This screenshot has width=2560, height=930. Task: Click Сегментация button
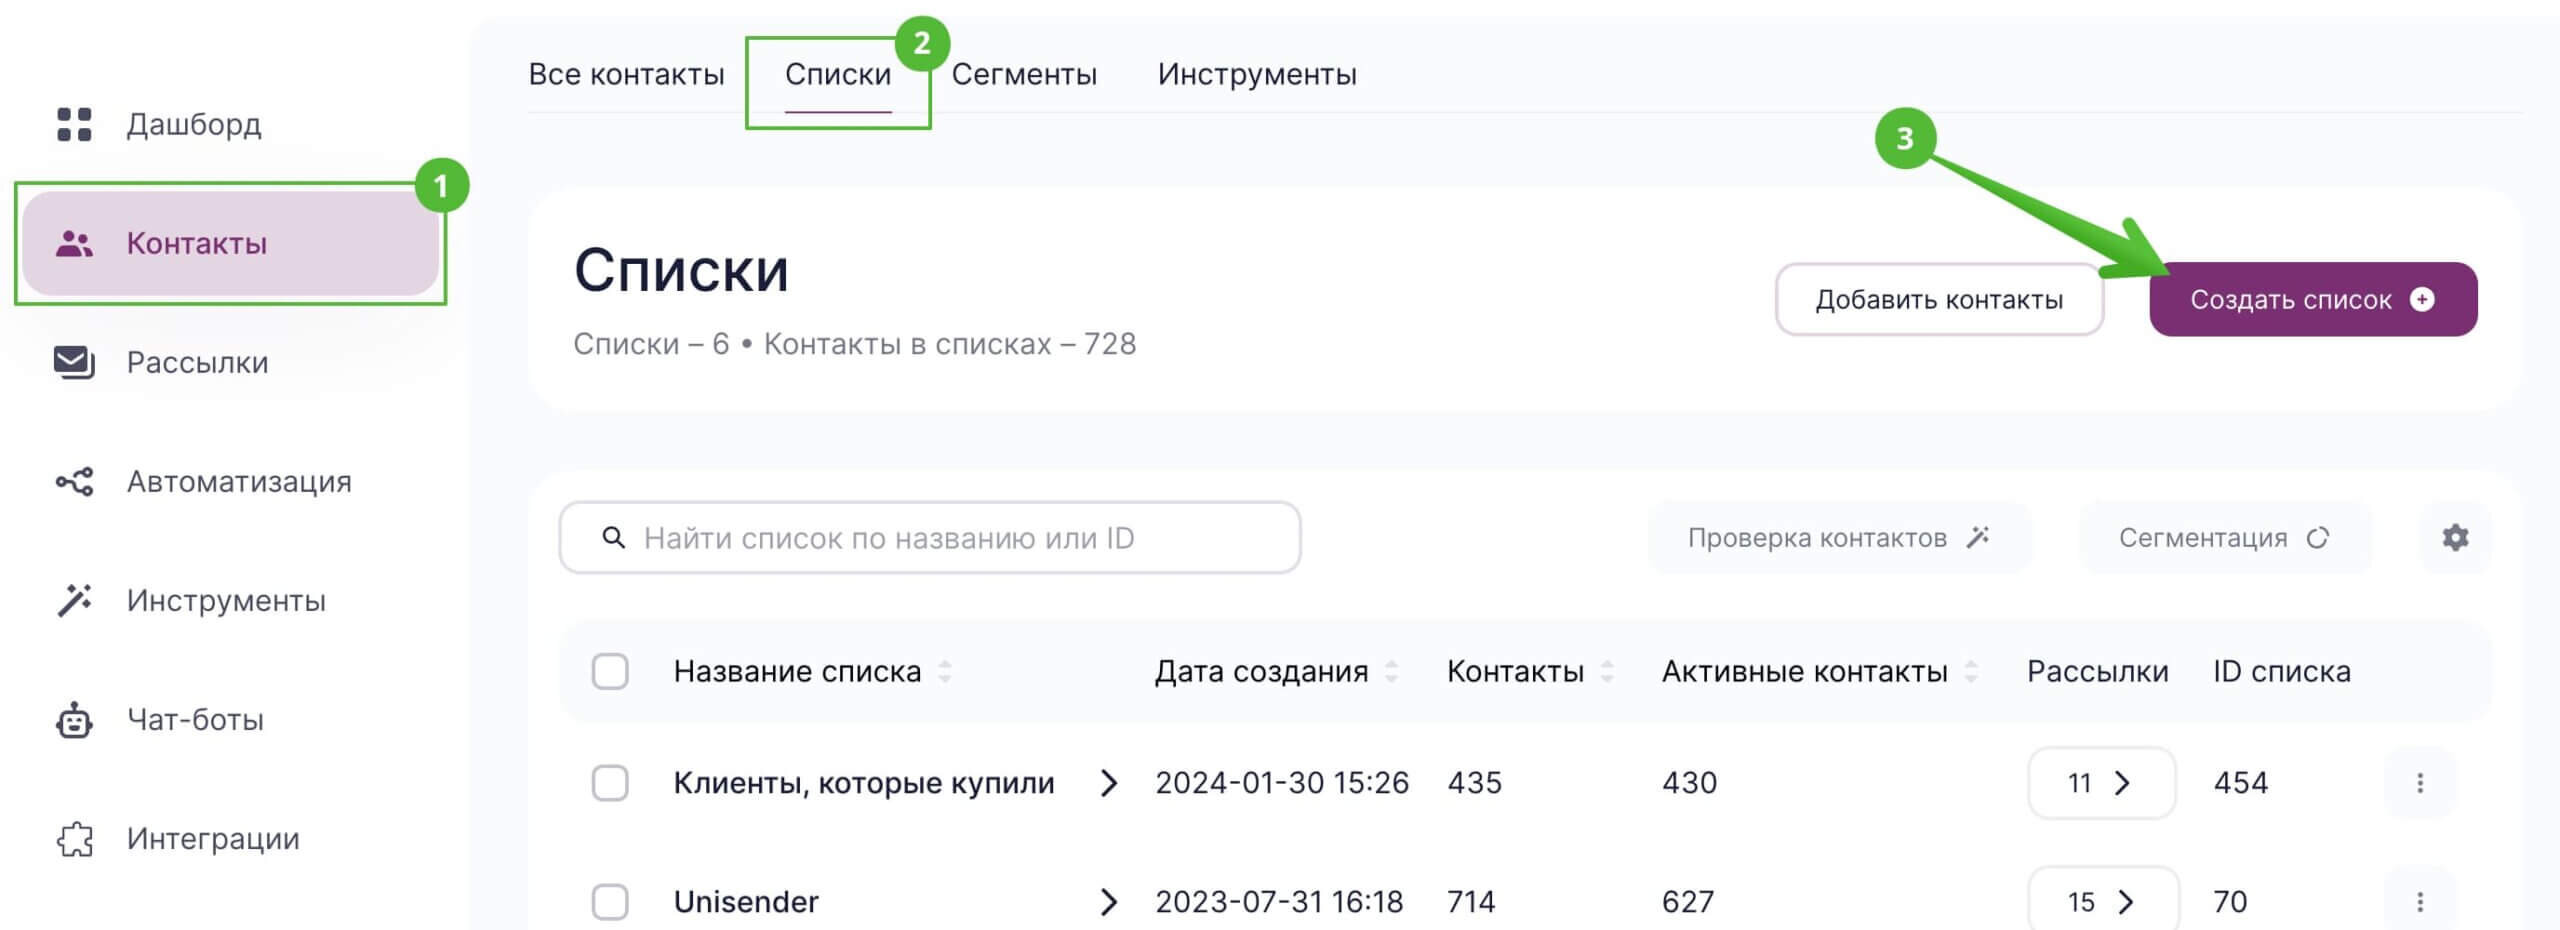(x=2225, y=538)
